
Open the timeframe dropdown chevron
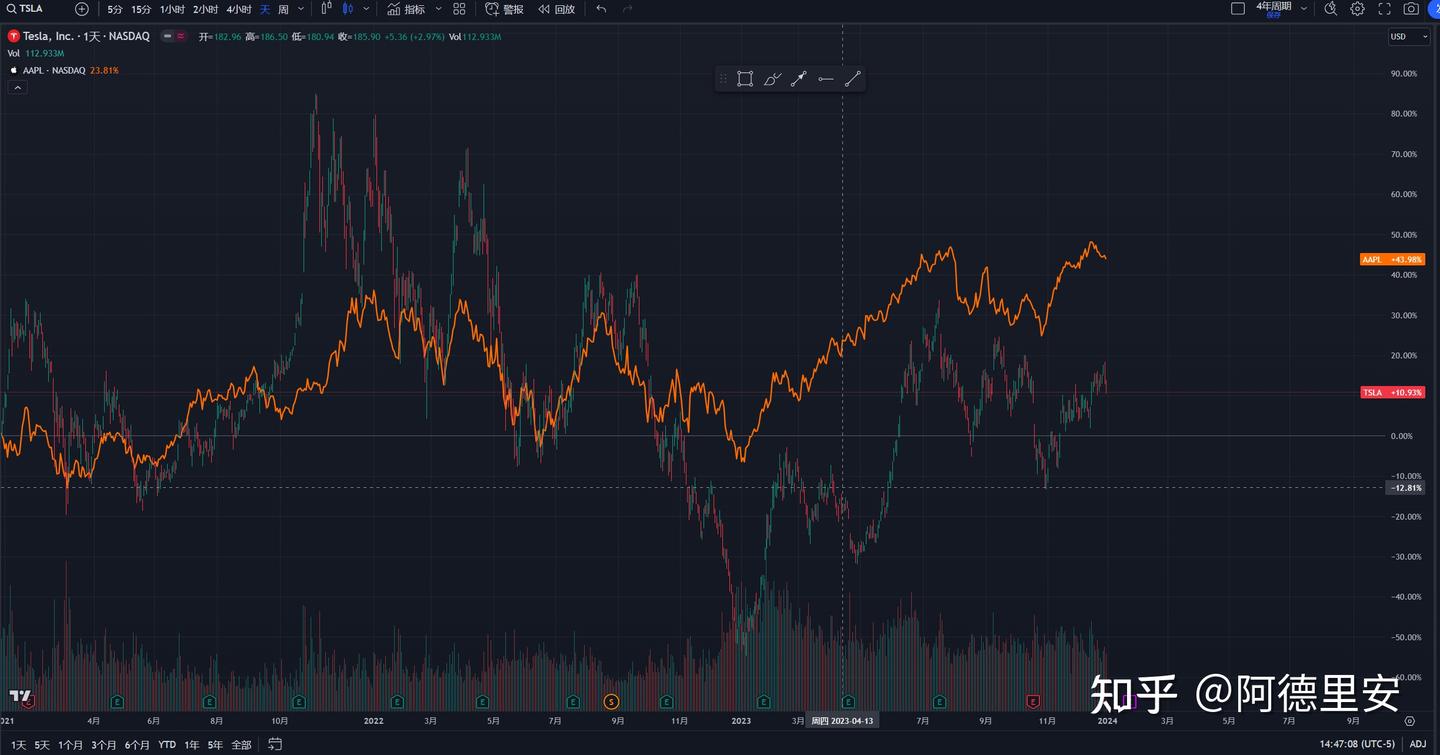[x=301, y=9]
